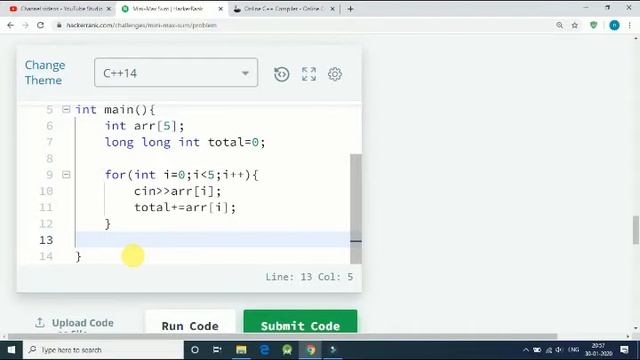Click the browser address bar URL

[141, 25]
